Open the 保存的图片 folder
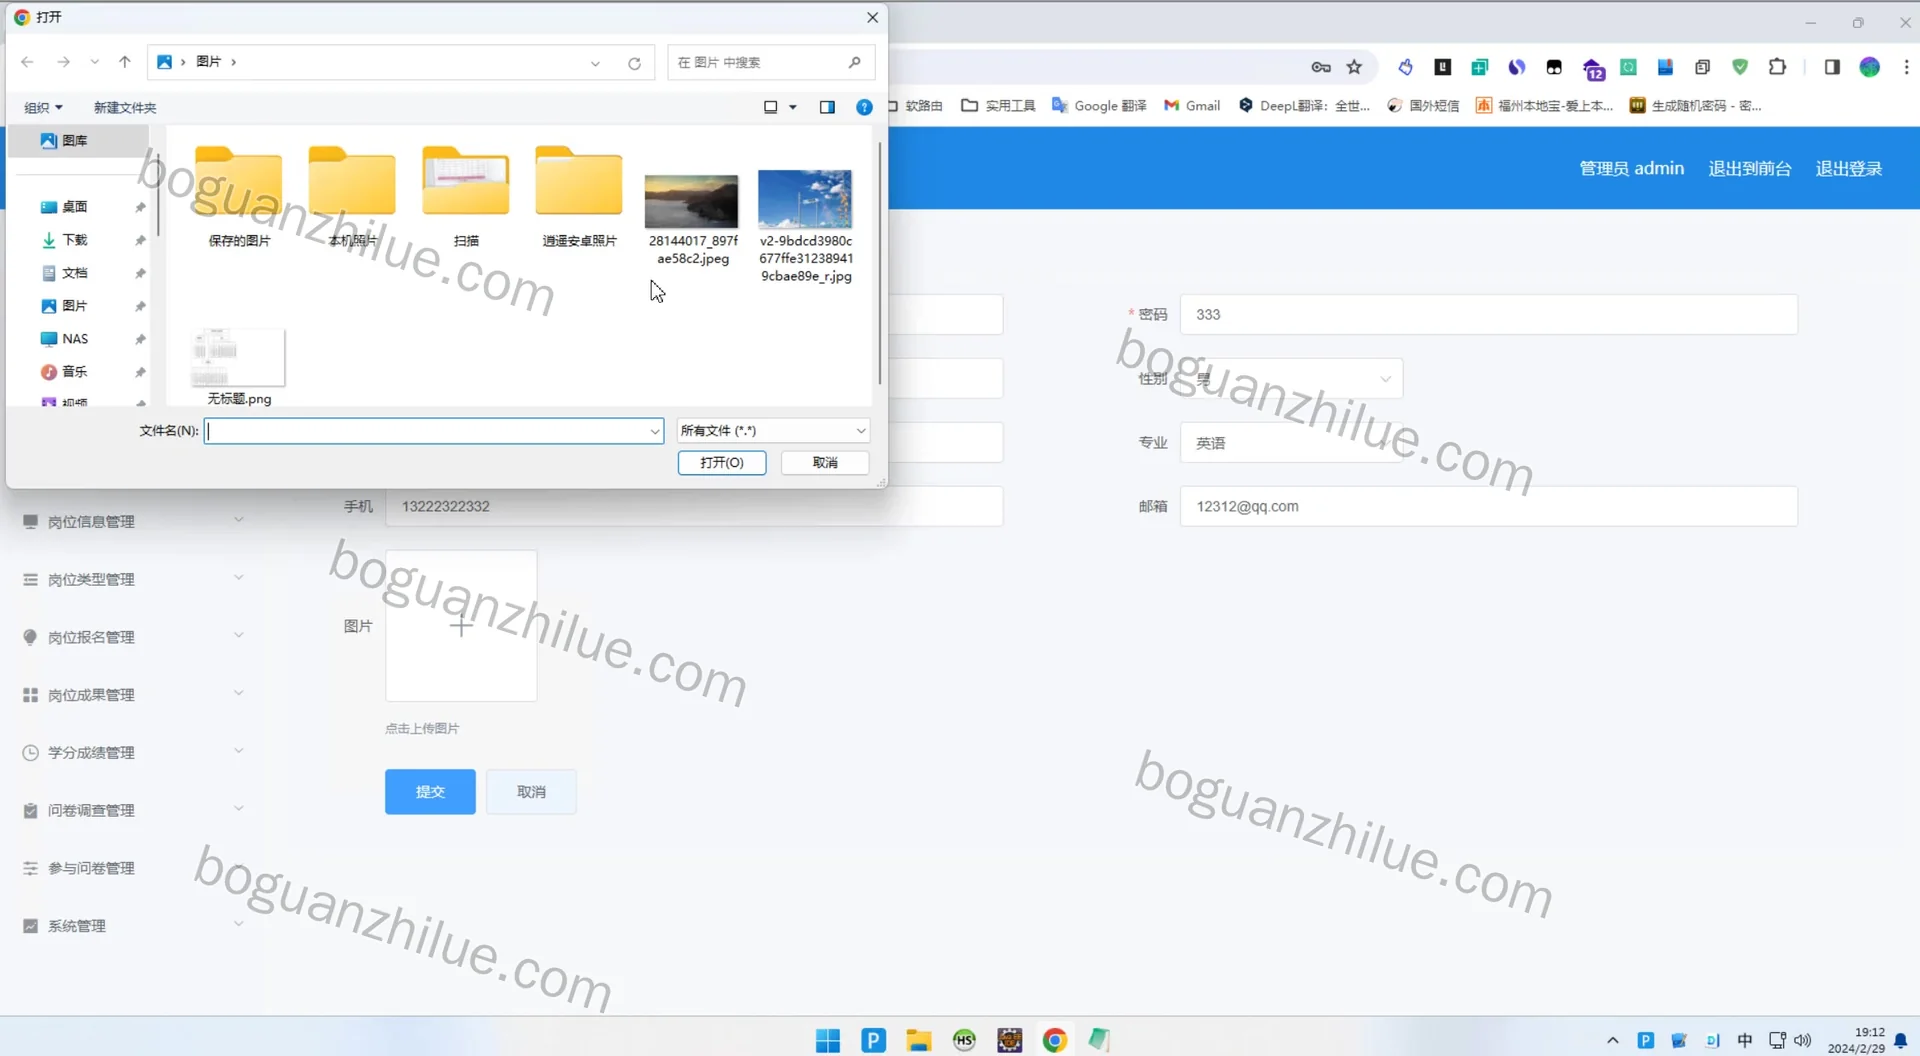Screen dimensions: 1920x1056 point(239,196)
